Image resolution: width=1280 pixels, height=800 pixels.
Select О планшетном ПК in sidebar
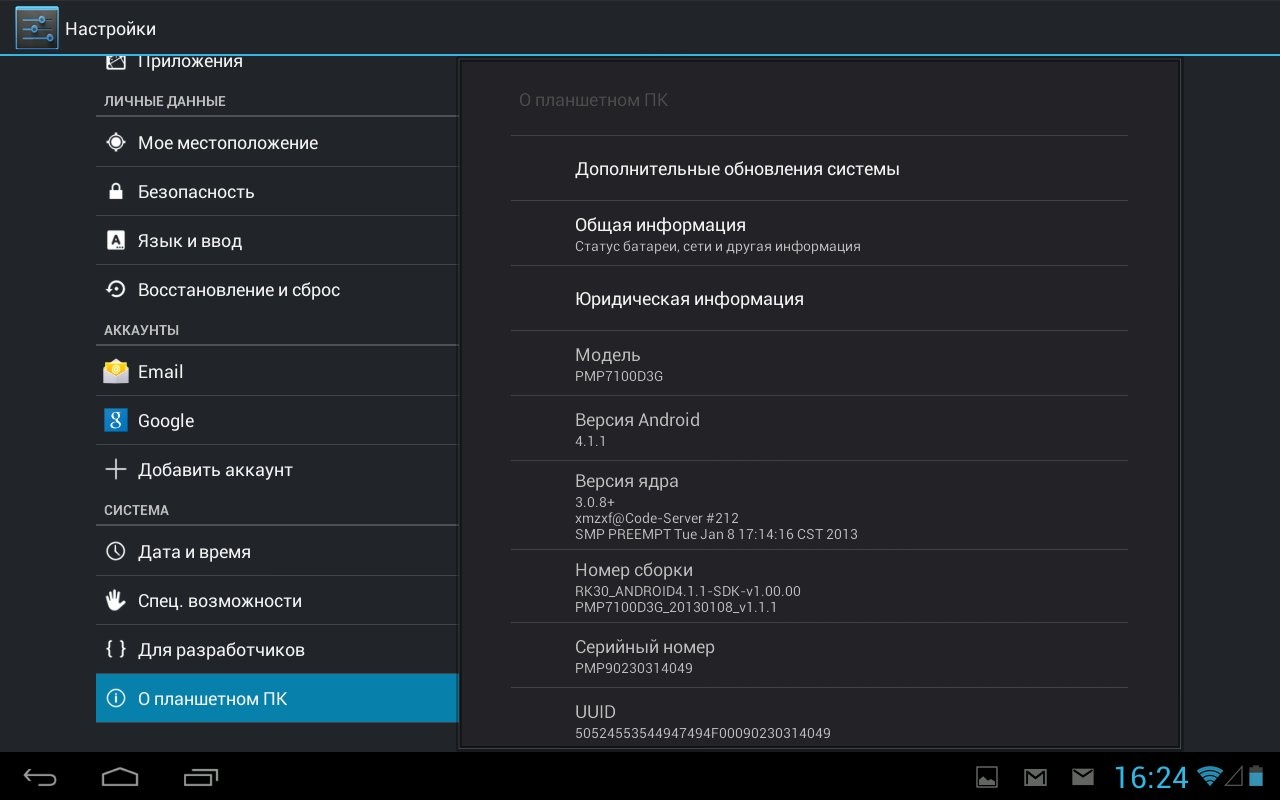click(x=277, y=699)
